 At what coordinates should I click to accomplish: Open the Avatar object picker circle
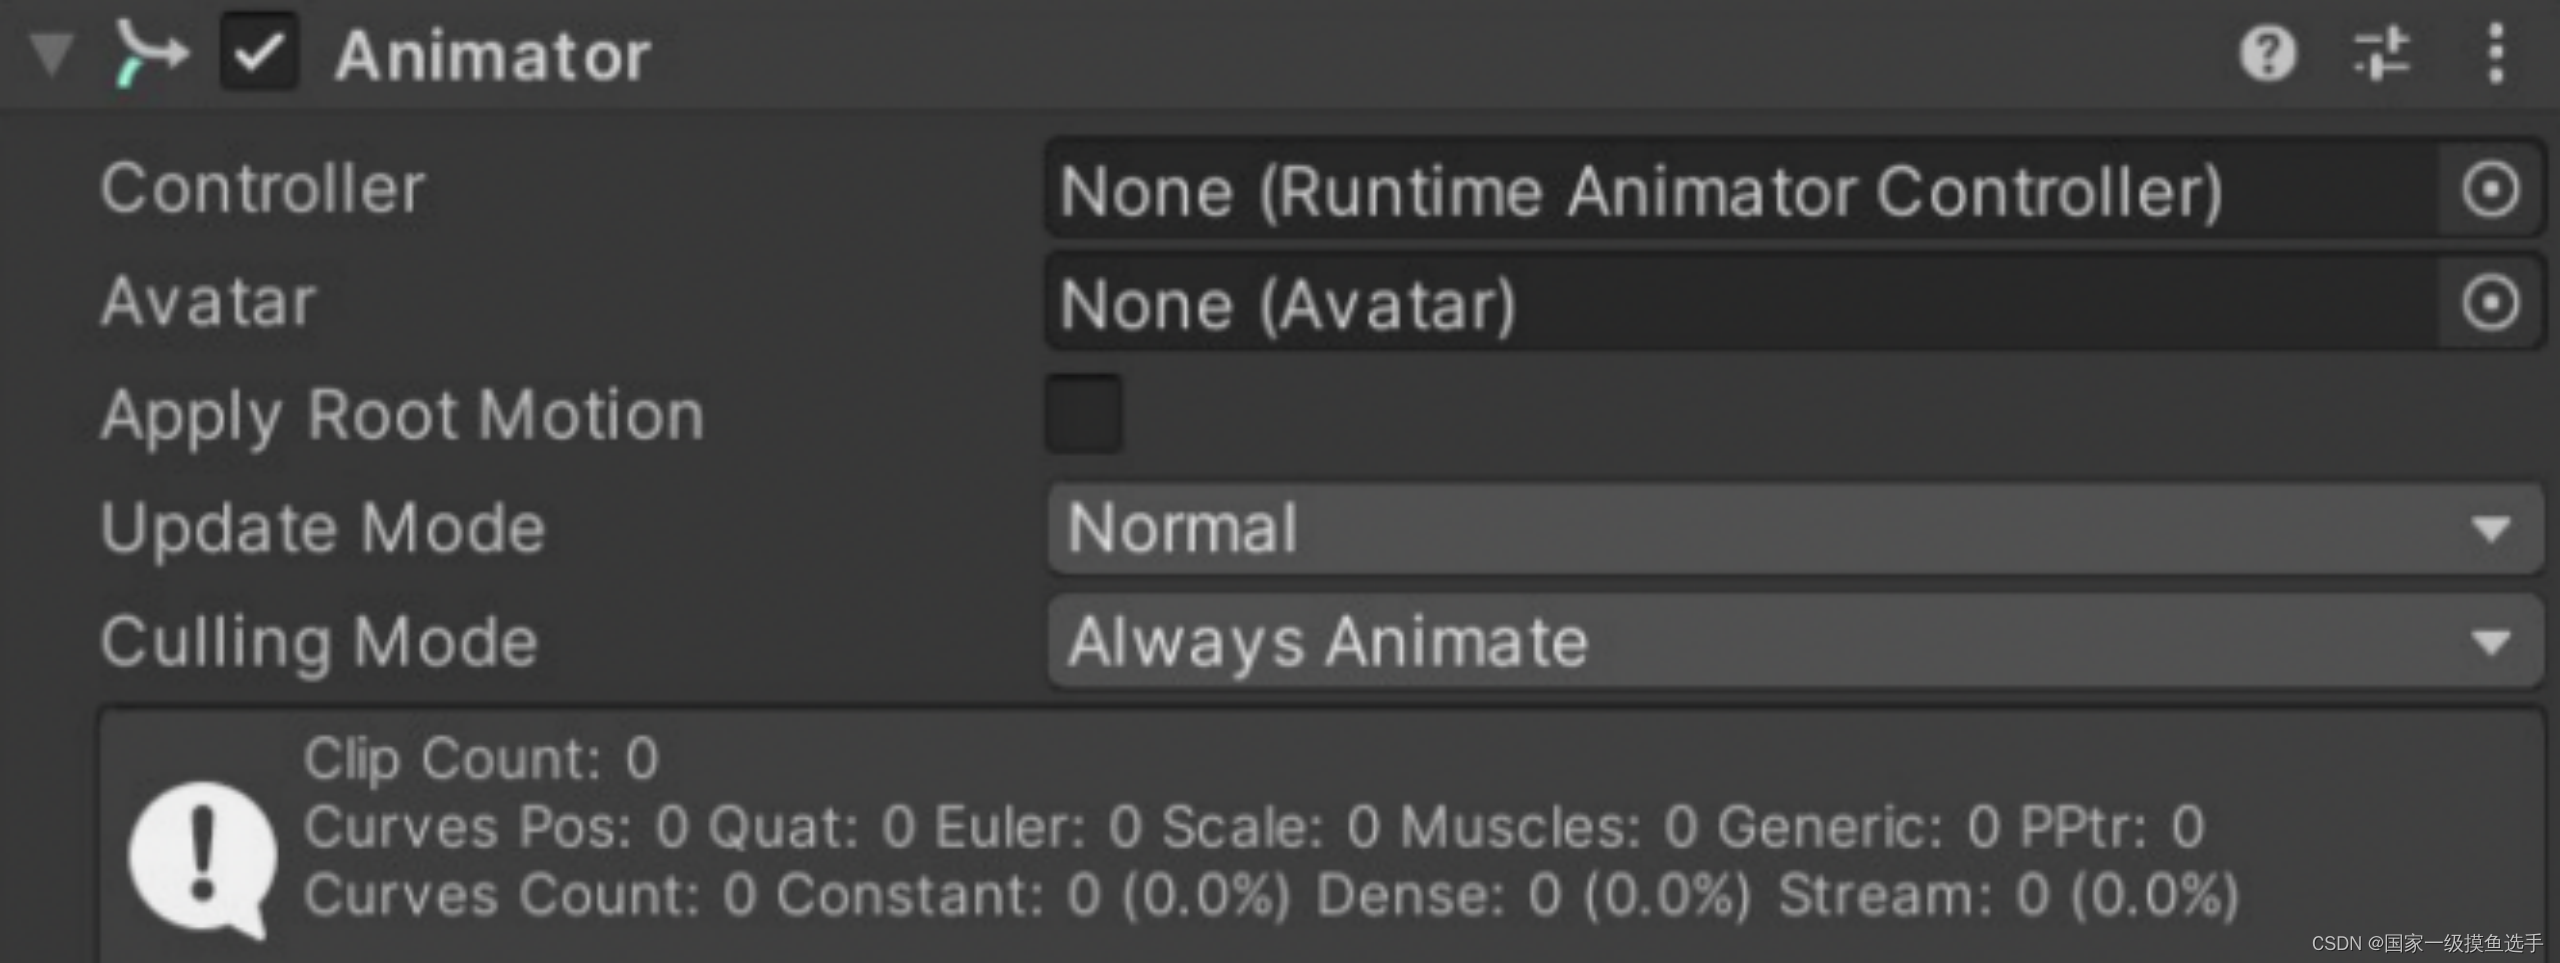point(2490,303)
